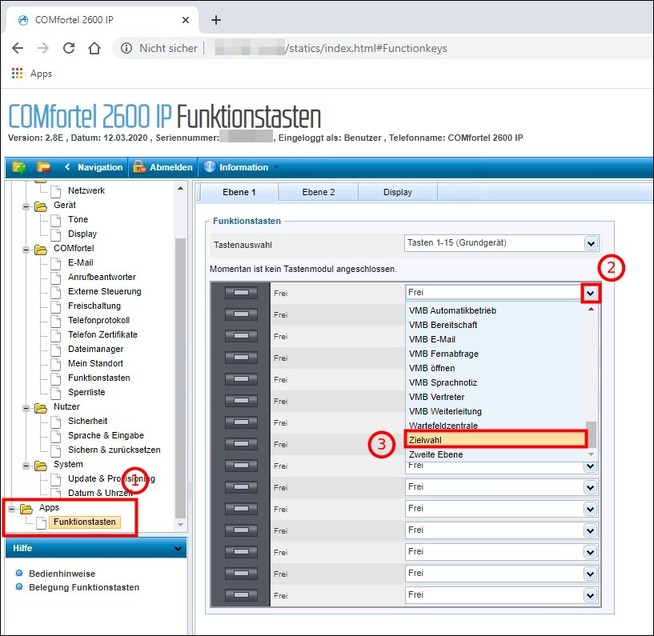Switch to the Display tab
Screen dimensions: 654x636
[x=397, y=192]
